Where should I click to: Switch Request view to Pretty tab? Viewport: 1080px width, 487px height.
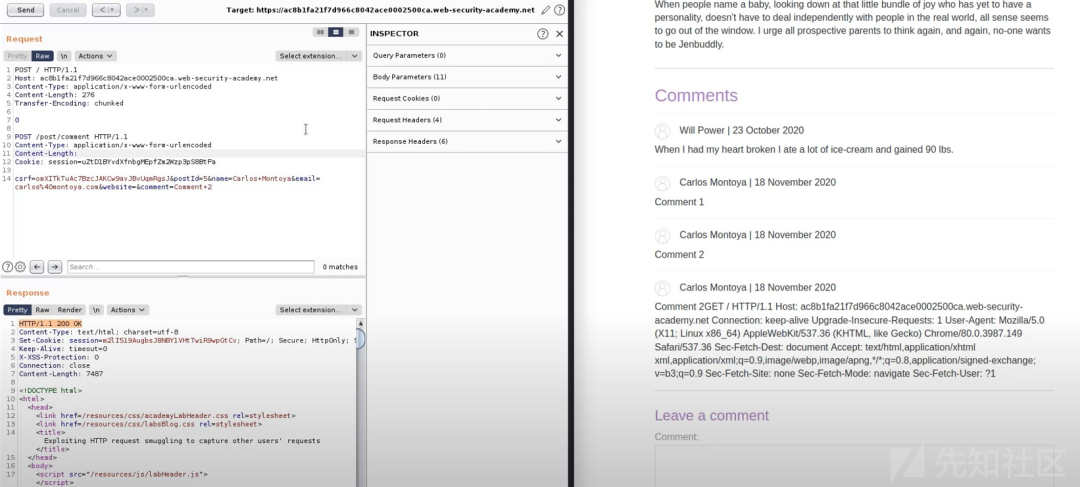pos(17,56)
